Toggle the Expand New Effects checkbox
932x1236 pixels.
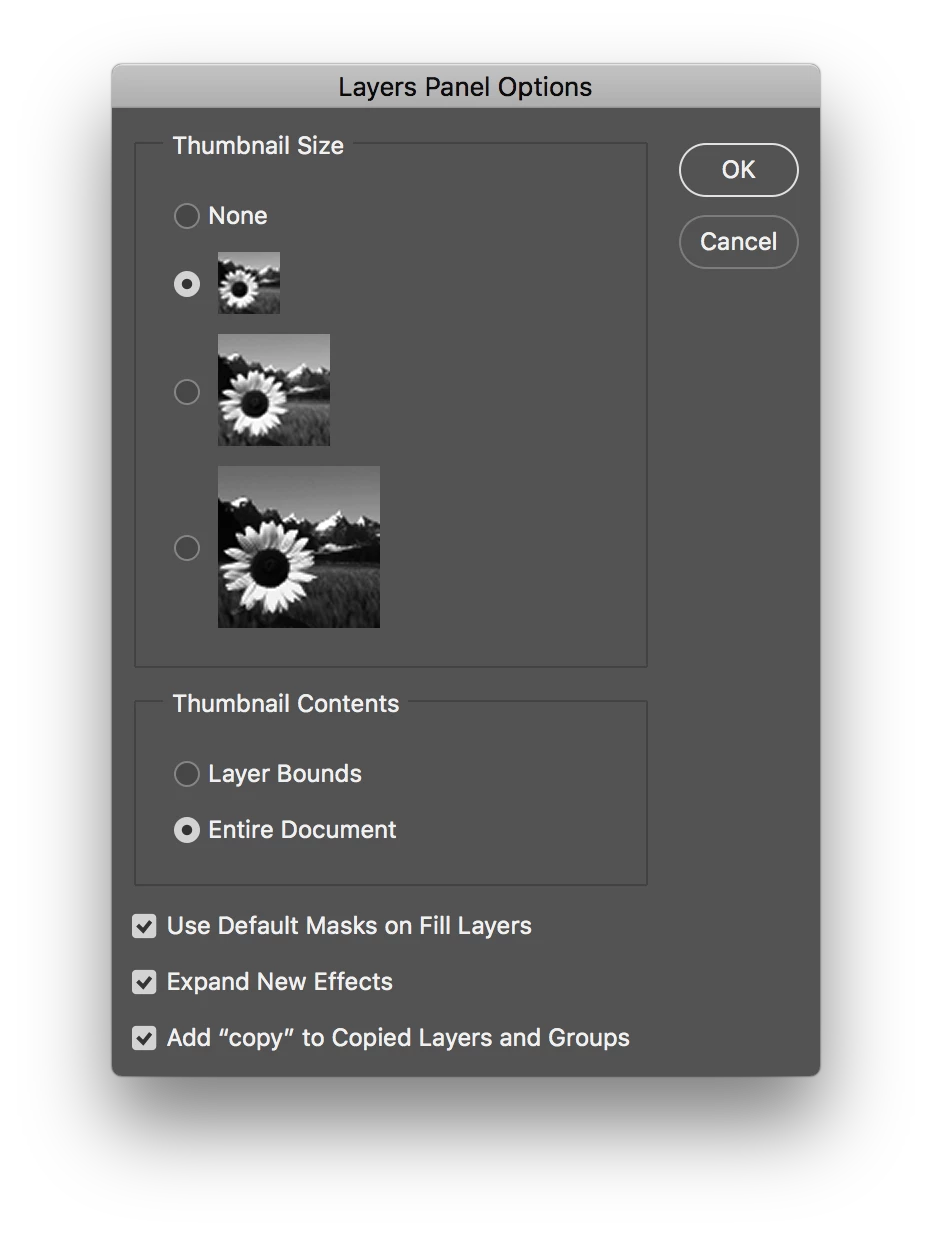click(144, 982)
